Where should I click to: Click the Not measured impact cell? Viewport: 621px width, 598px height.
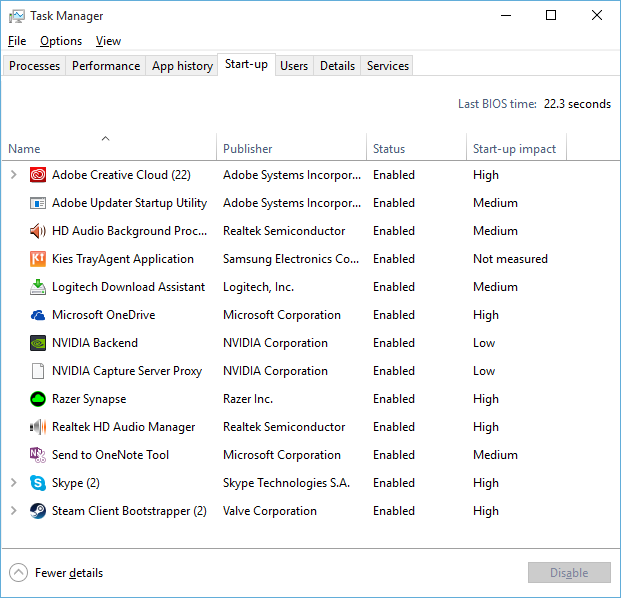click(510, 259)
